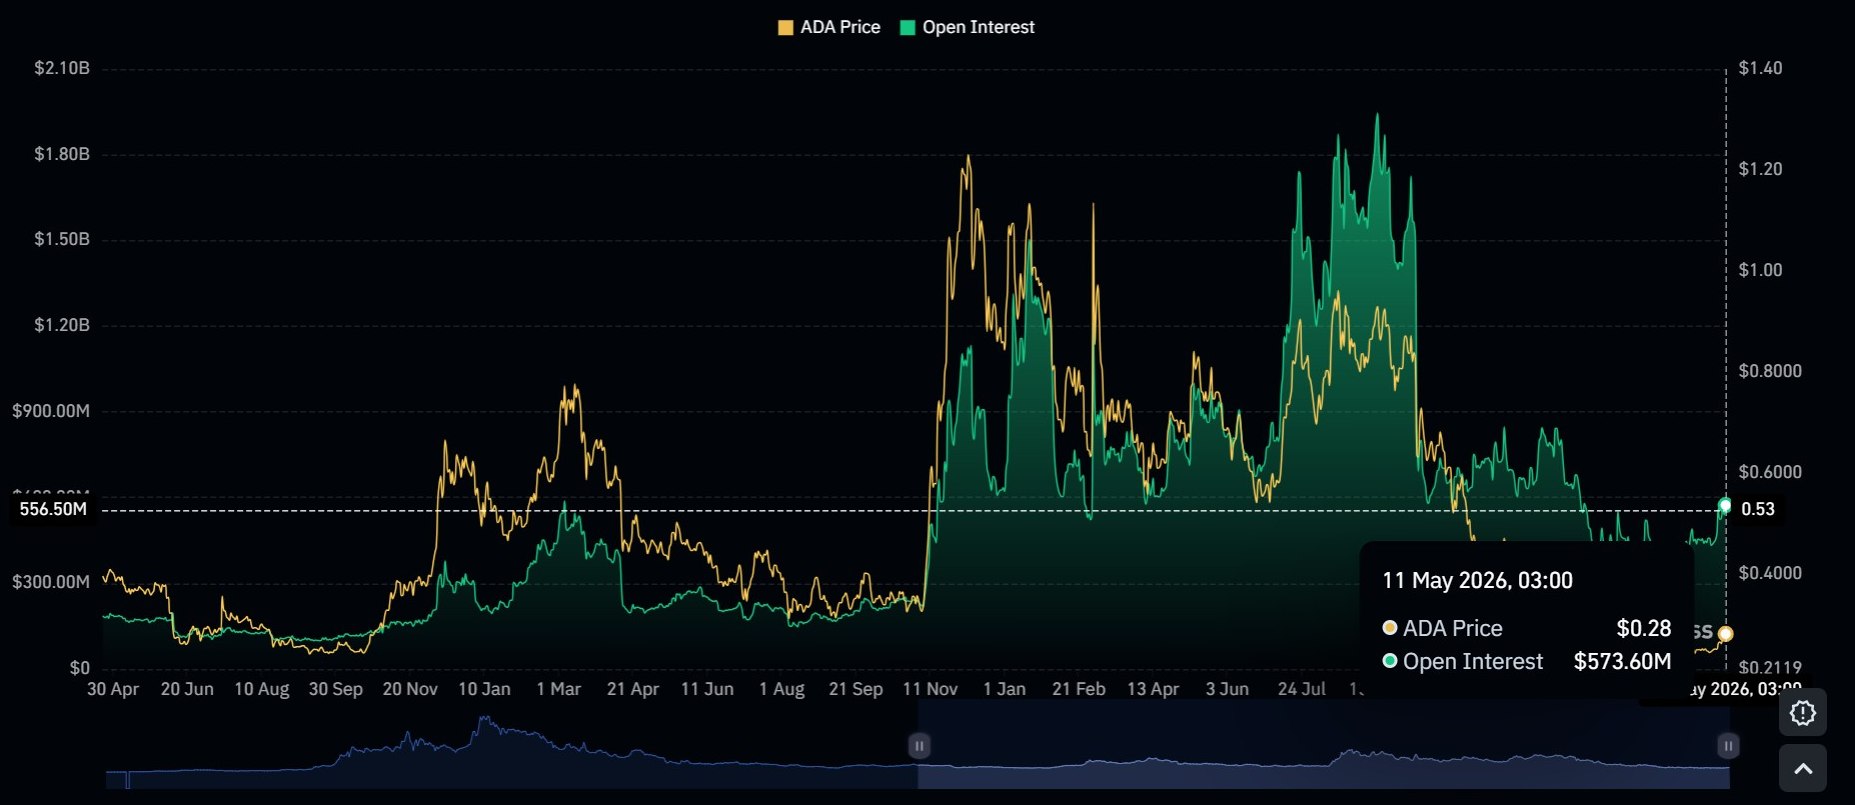The image size is (1855, 805).
Task: Click the 1 Jan date label
Action: click(x=1005, y=689)
